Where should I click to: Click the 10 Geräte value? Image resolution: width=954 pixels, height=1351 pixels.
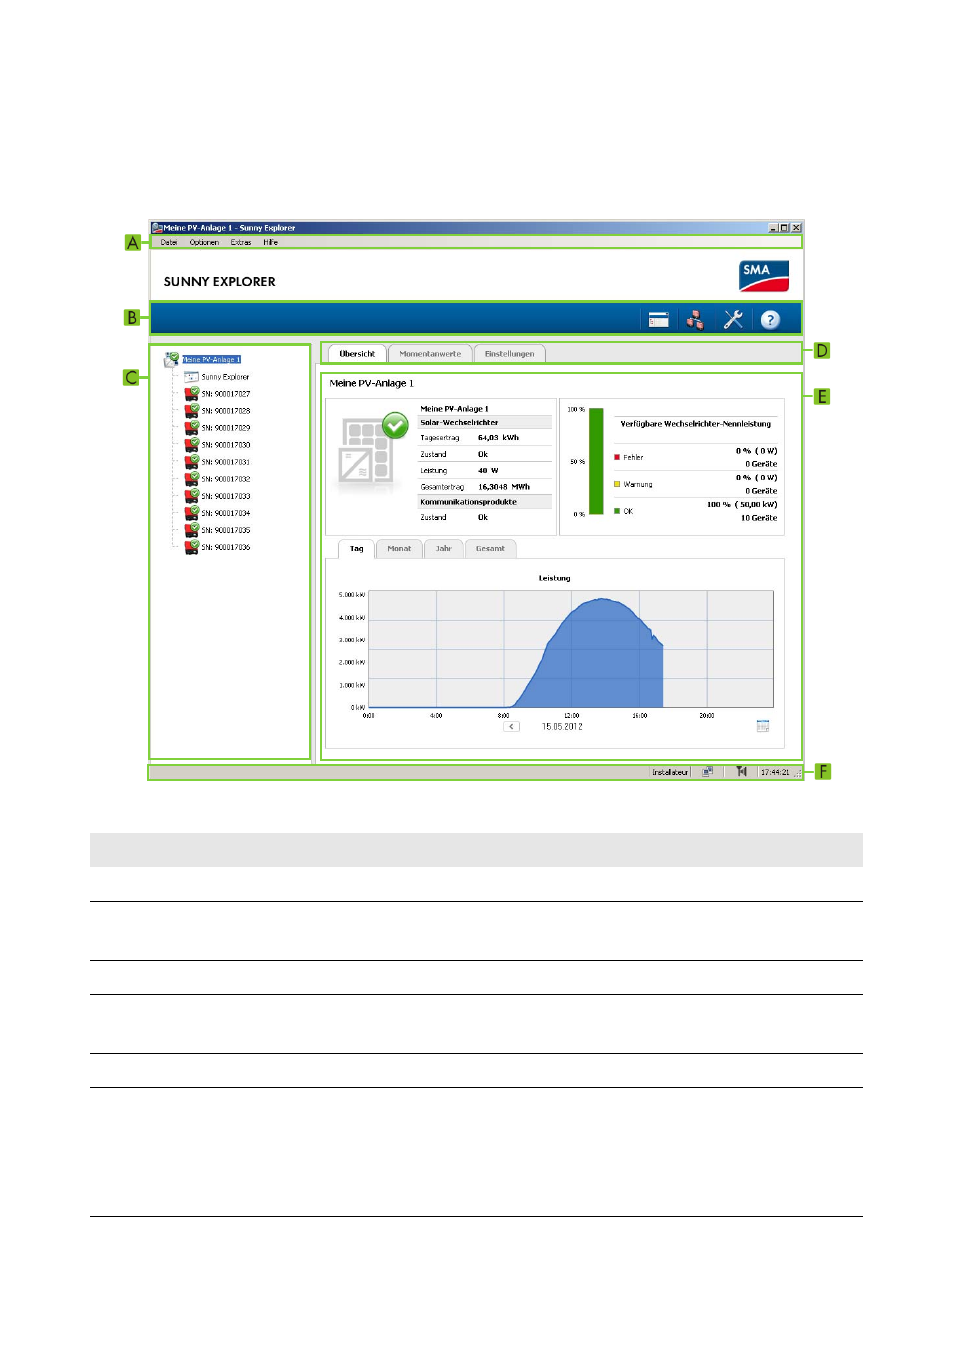[x=759, y=518]
